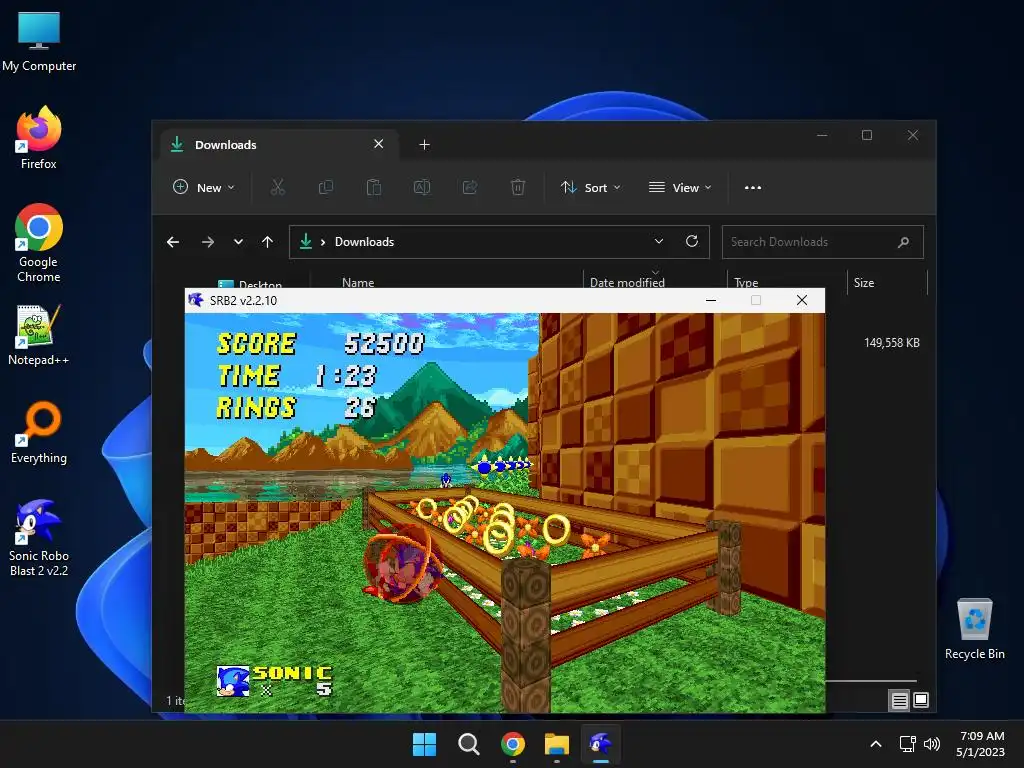The image size is (1024, 768).
Task: Open the View dropdown menu
Action: coord(679,187)
